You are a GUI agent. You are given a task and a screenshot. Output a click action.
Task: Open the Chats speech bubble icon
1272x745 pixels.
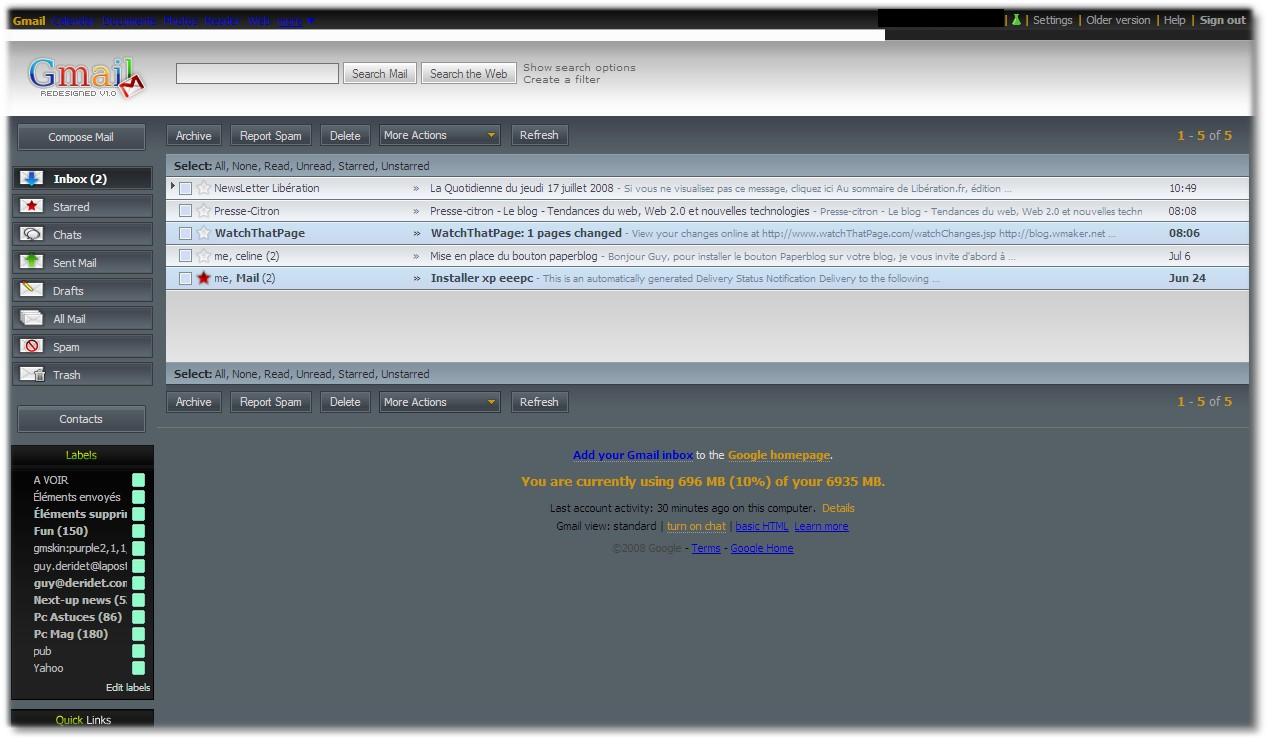coord(32,235)
